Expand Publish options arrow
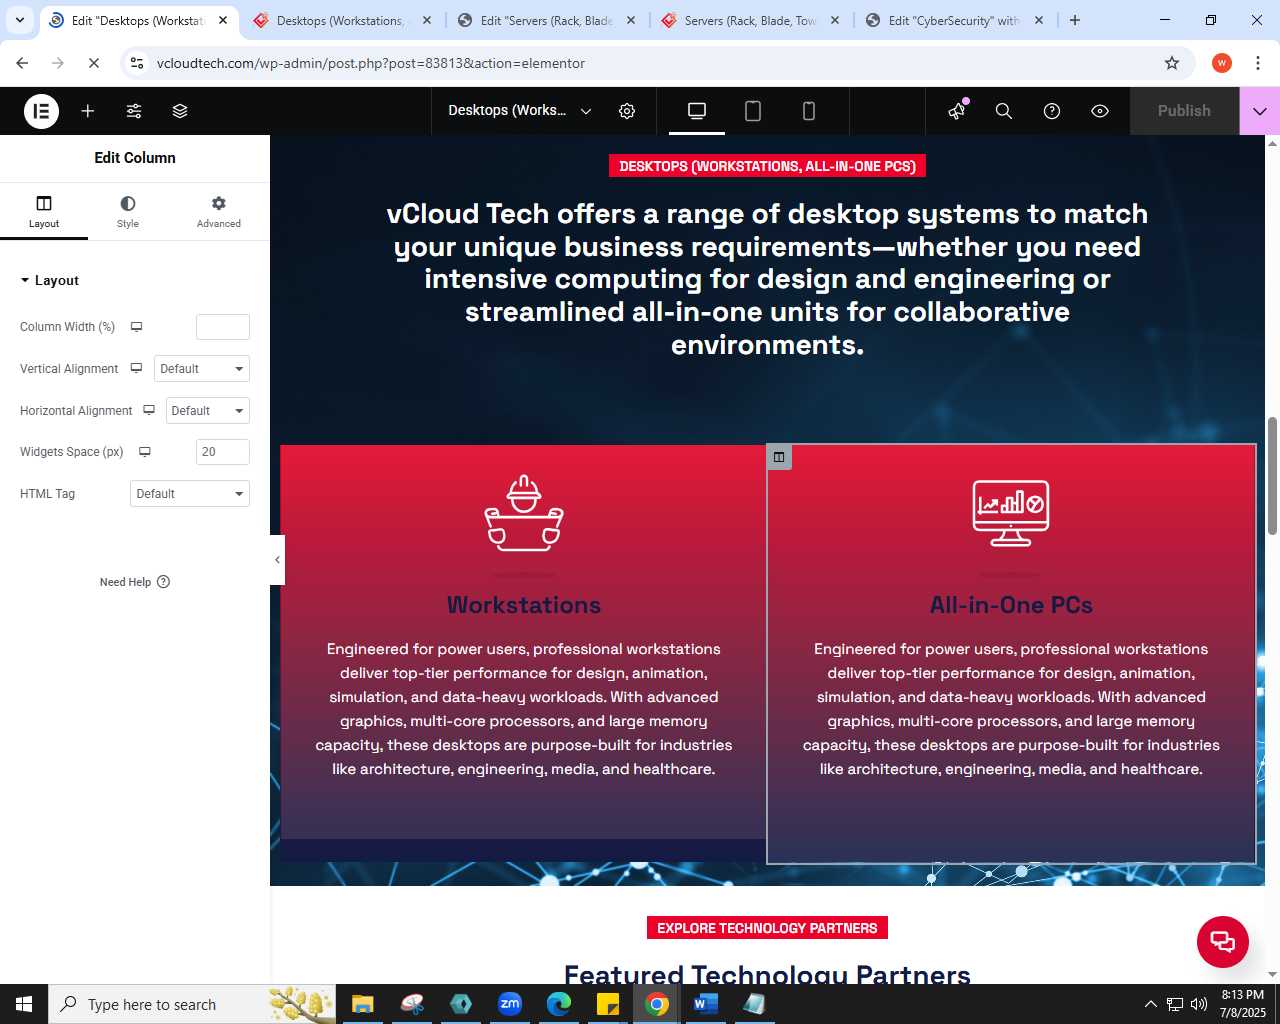This screenshot has height=1024, width=1280. (x=1260, y=111)
